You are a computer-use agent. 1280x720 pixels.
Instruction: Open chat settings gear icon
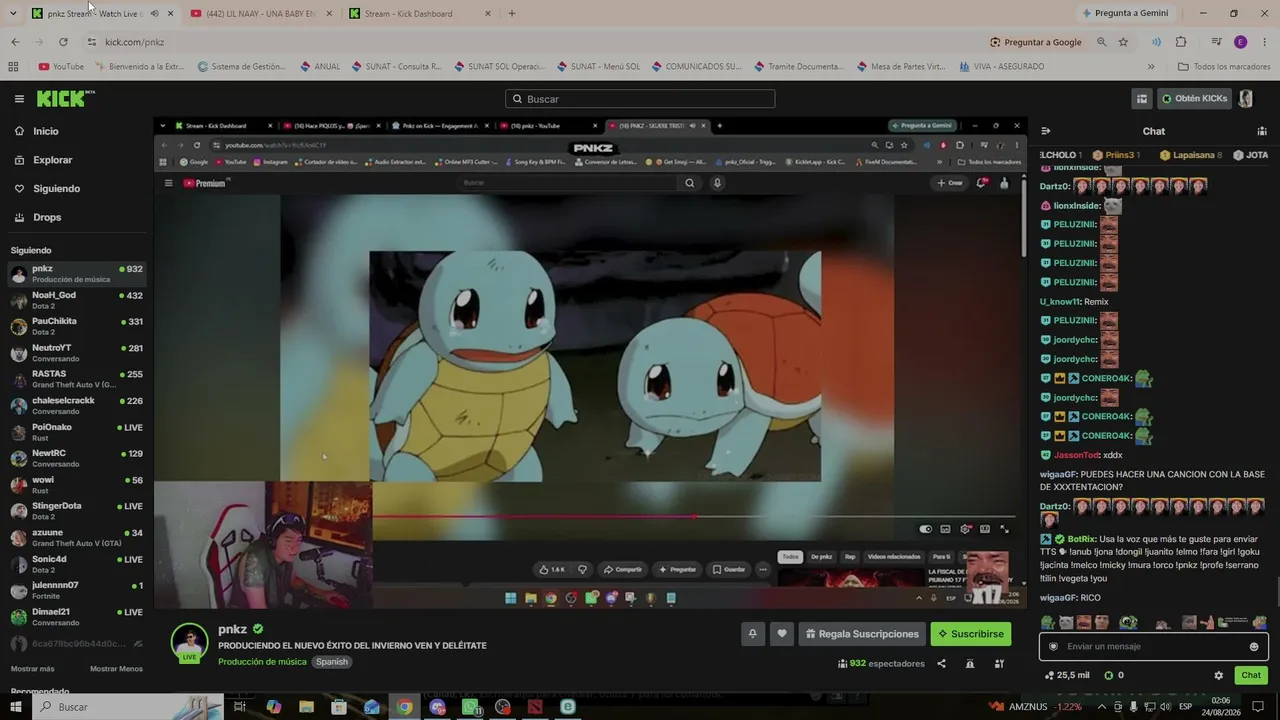click(1218, 675)
